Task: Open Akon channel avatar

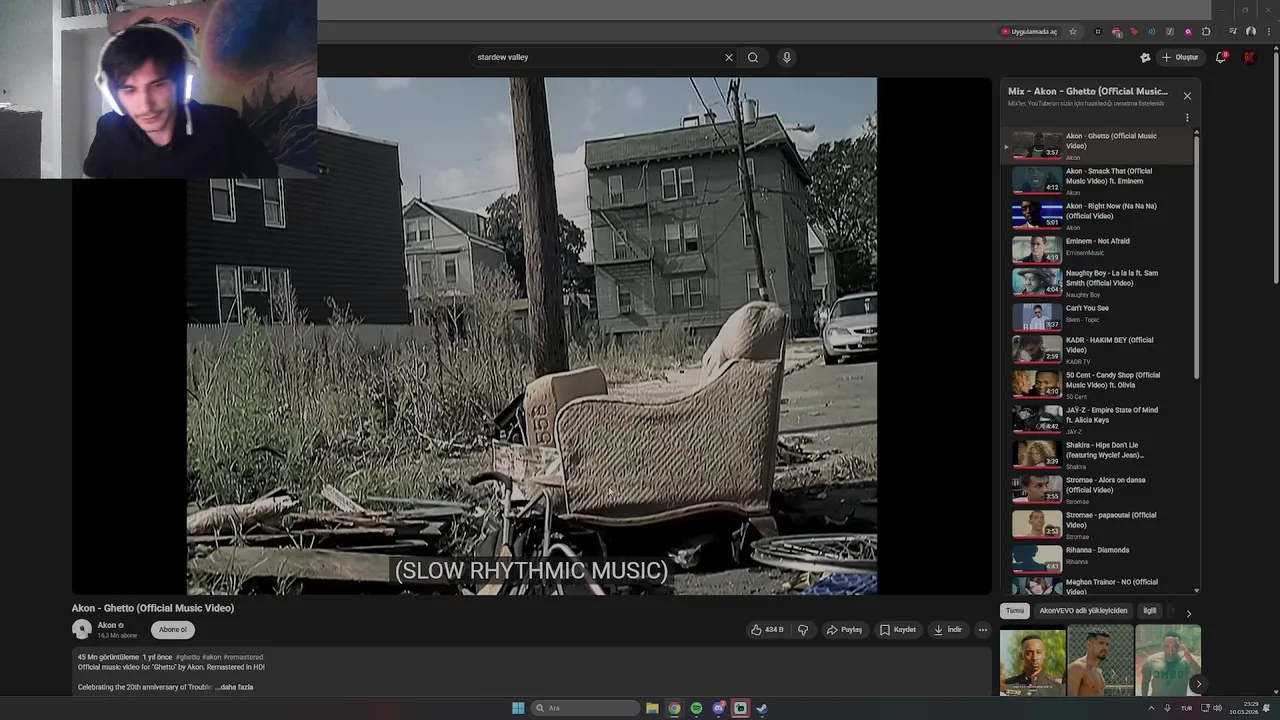Action: (82, 629)
